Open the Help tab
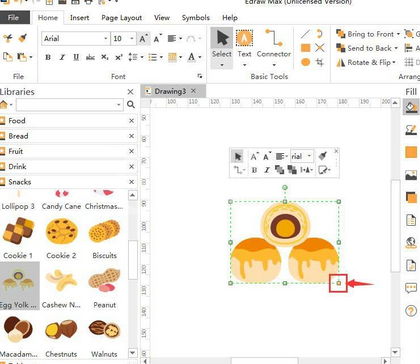The height and width of the screenshot is (364, 420). [230, 18]
